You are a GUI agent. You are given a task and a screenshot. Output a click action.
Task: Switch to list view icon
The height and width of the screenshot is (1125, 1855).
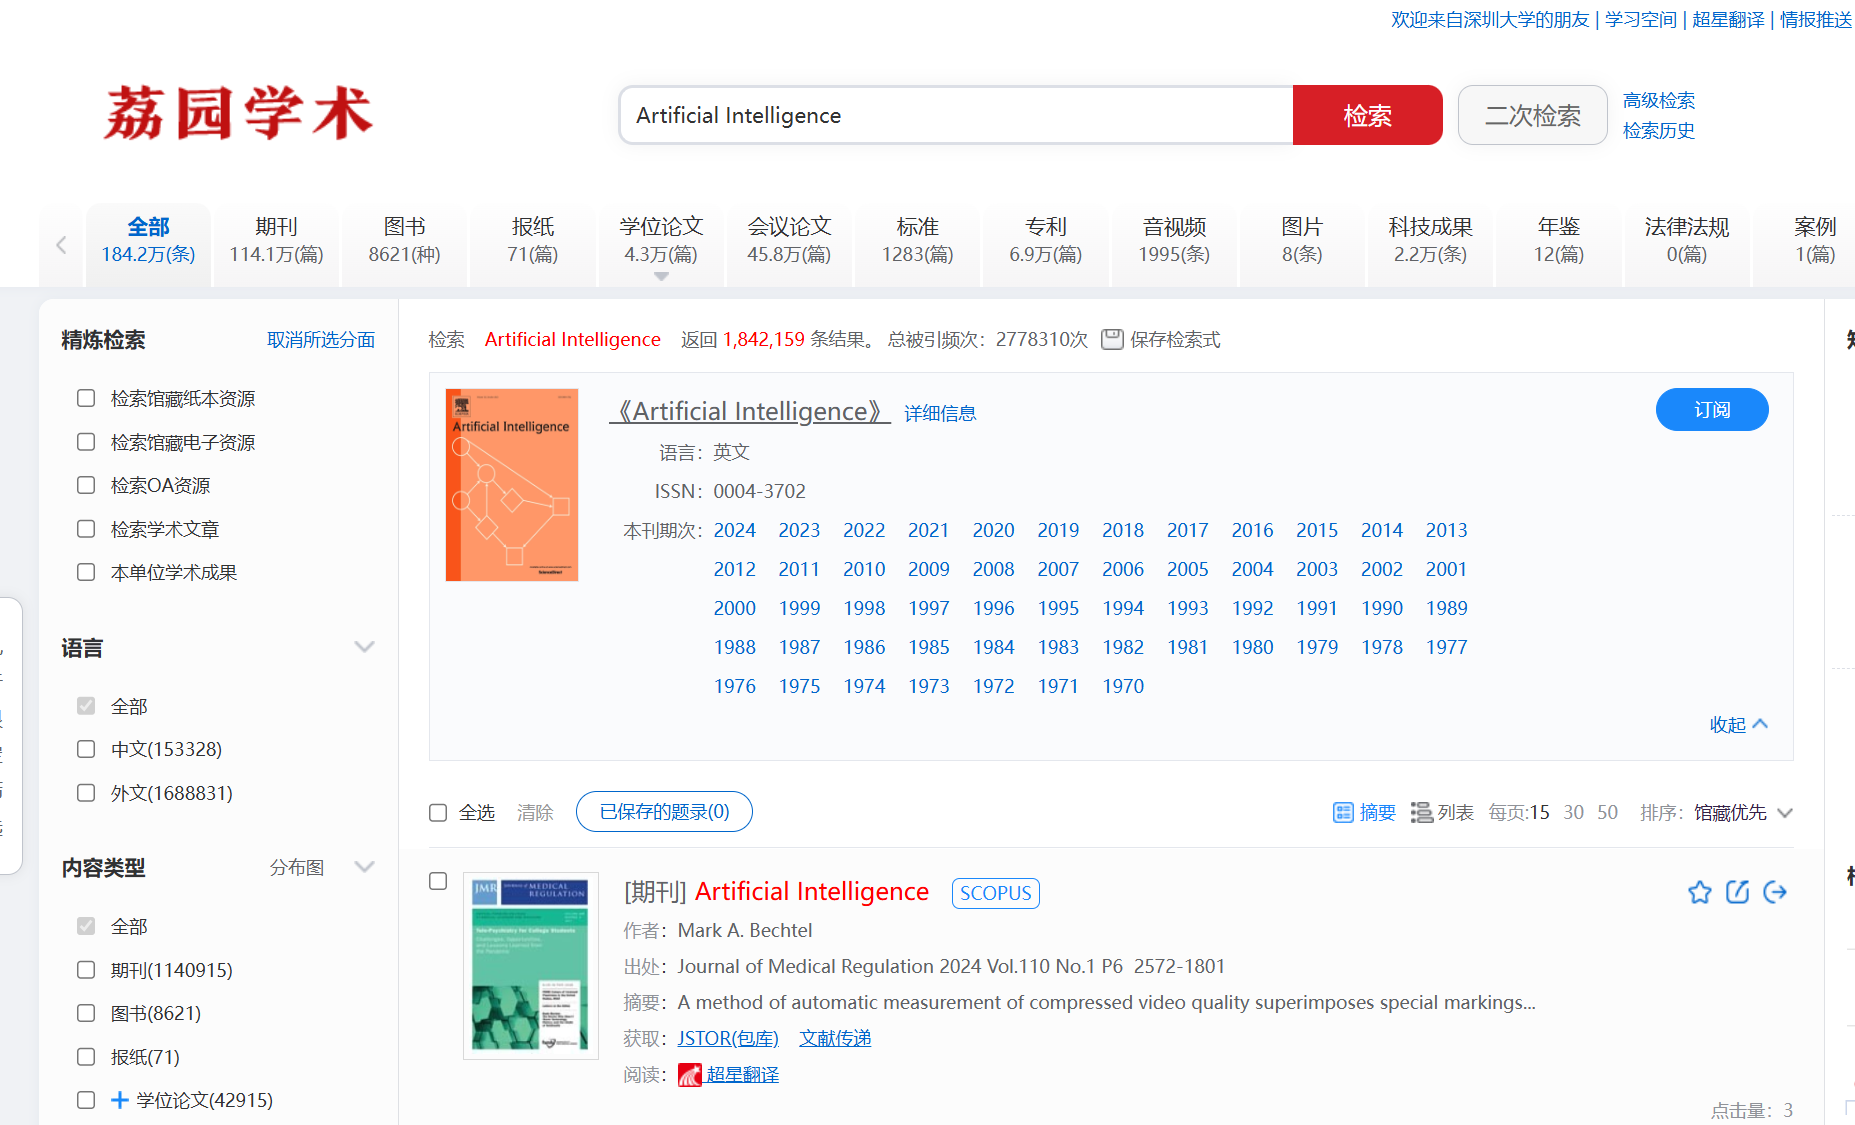point(1421,812)
